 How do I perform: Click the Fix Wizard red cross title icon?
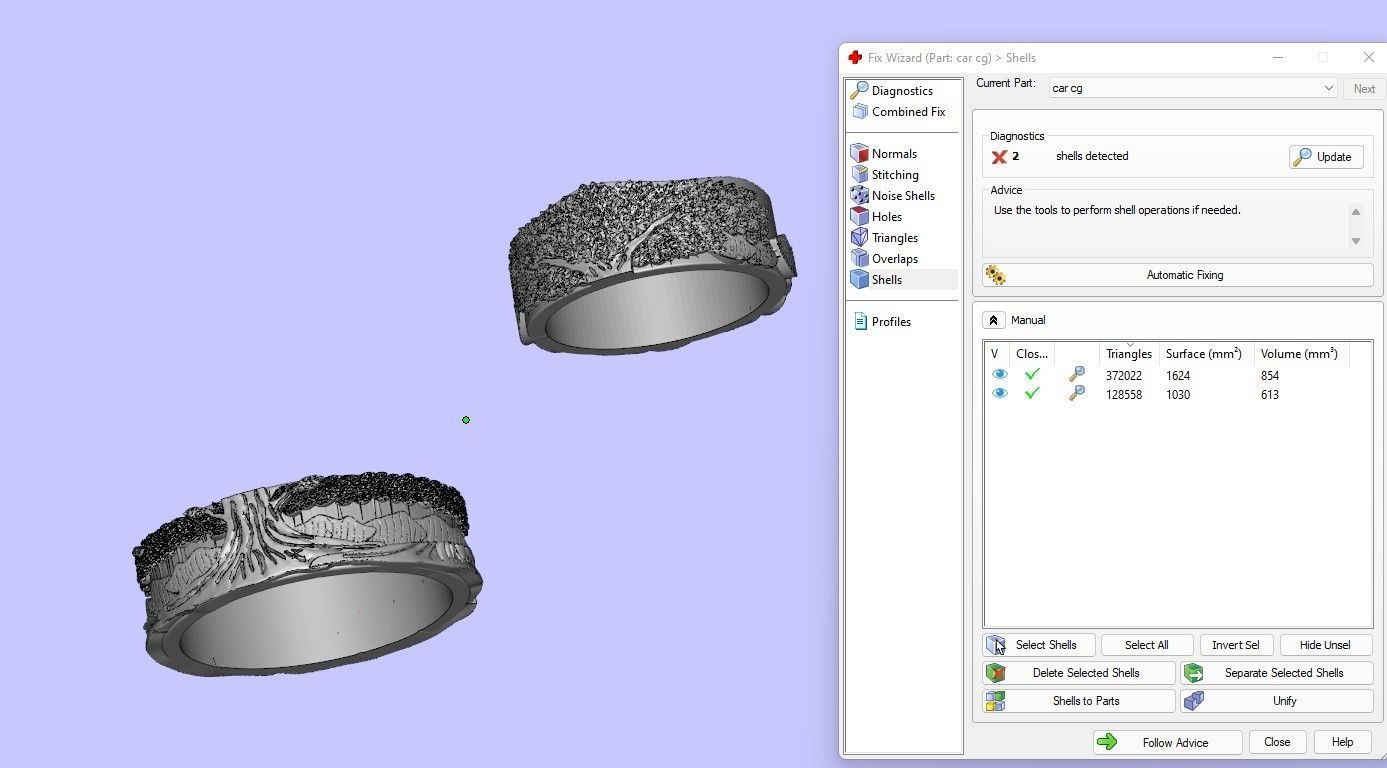pos(854,58)
